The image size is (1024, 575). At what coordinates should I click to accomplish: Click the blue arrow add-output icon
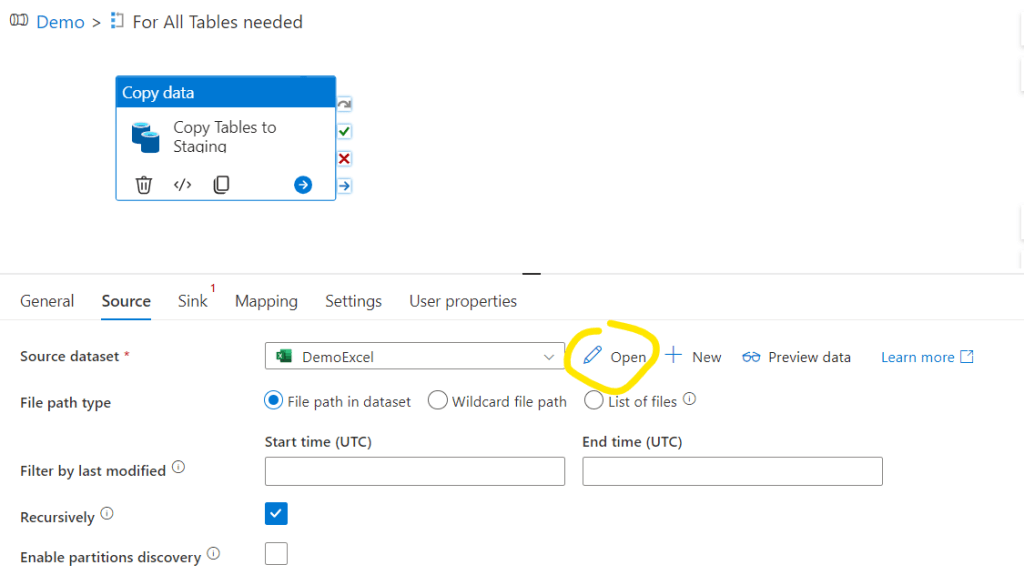[x=303, y=185]
